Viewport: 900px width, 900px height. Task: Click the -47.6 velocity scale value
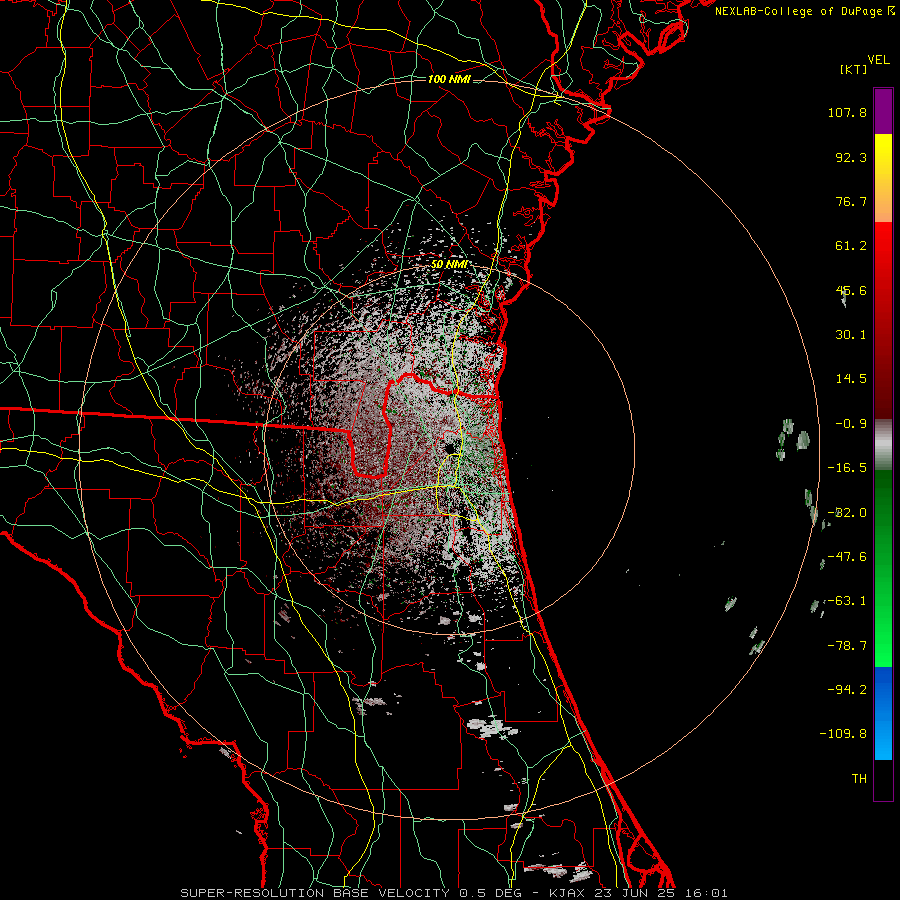coord(847,557)
